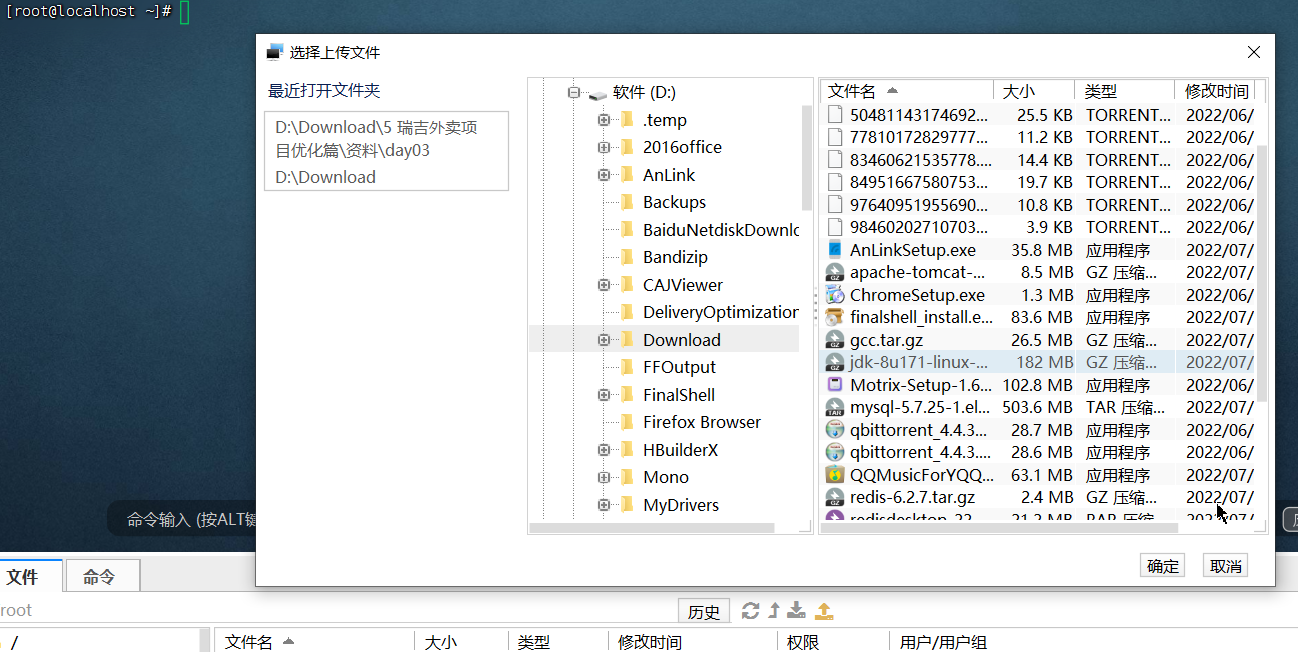Select the 84951667580753 torrent row
The width and height of the screenshot is (1298, 652).
click(1038, 182)
